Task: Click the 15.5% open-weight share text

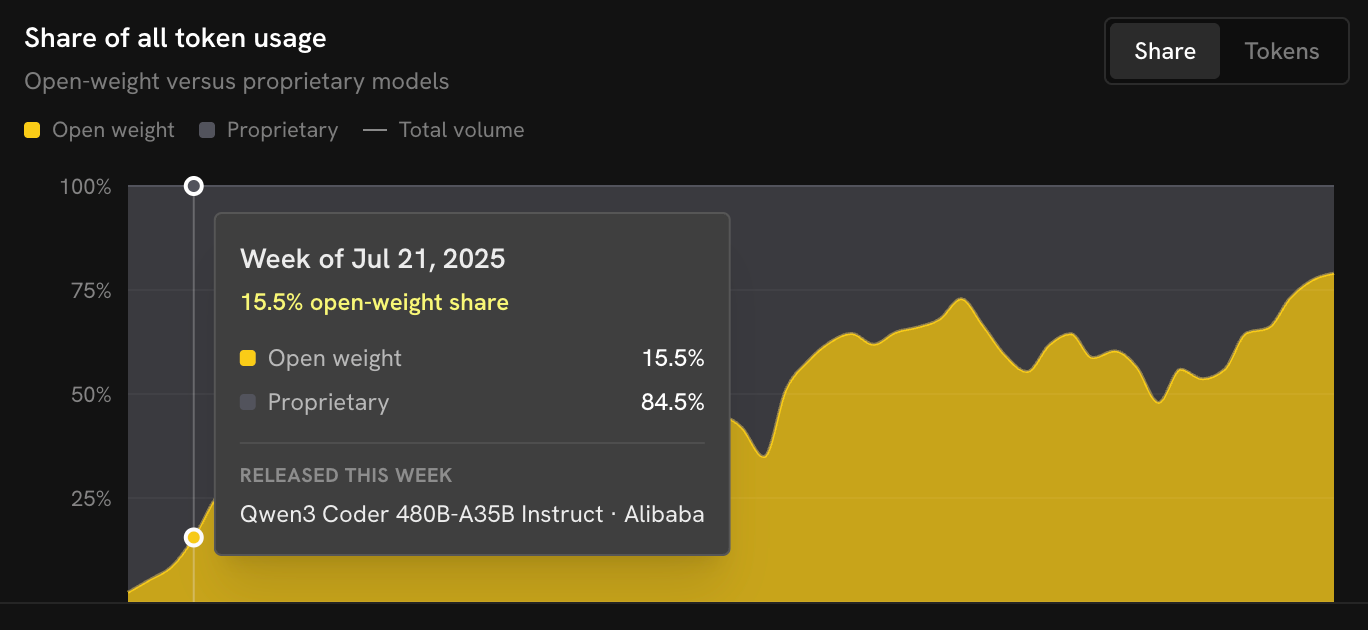Action: 375,302
